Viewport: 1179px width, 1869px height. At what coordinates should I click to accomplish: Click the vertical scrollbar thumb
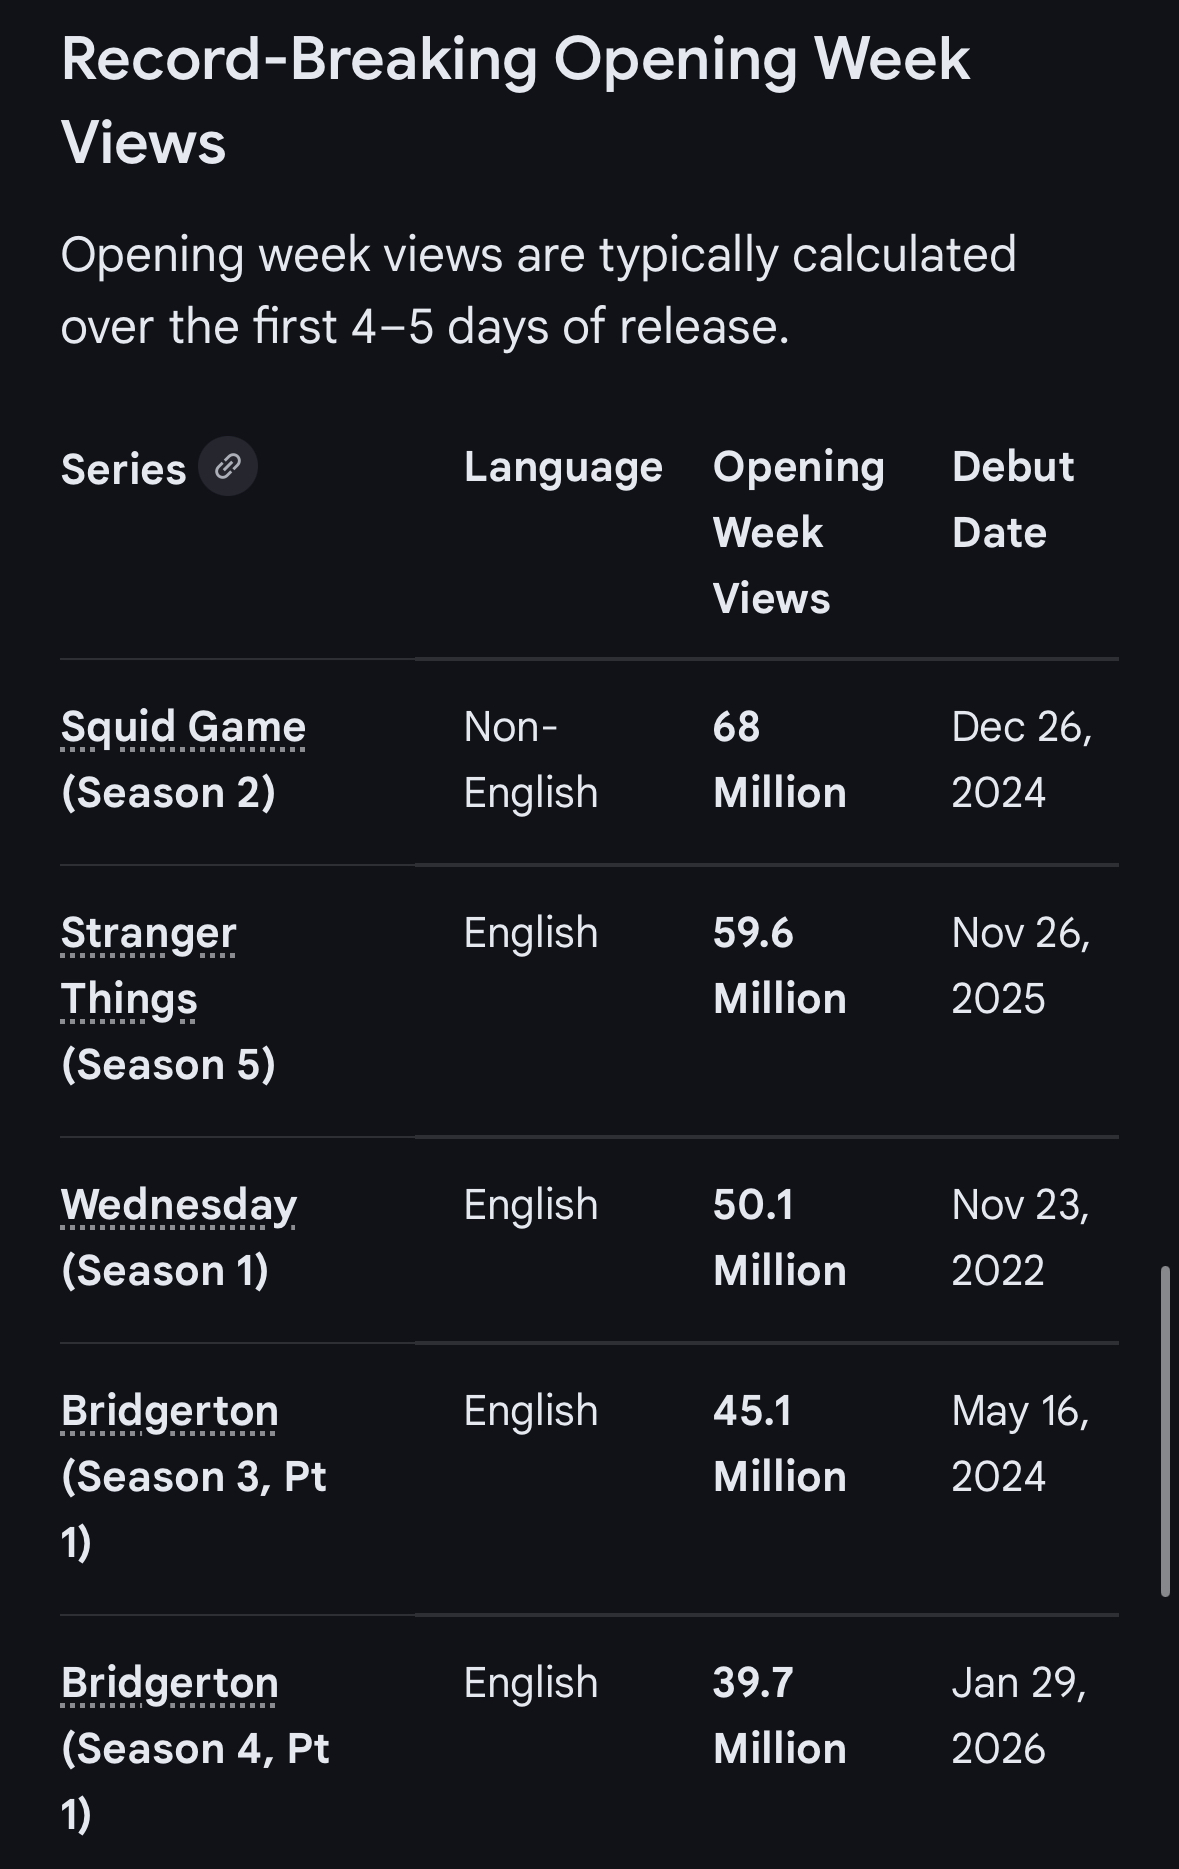(1165, 1430)
